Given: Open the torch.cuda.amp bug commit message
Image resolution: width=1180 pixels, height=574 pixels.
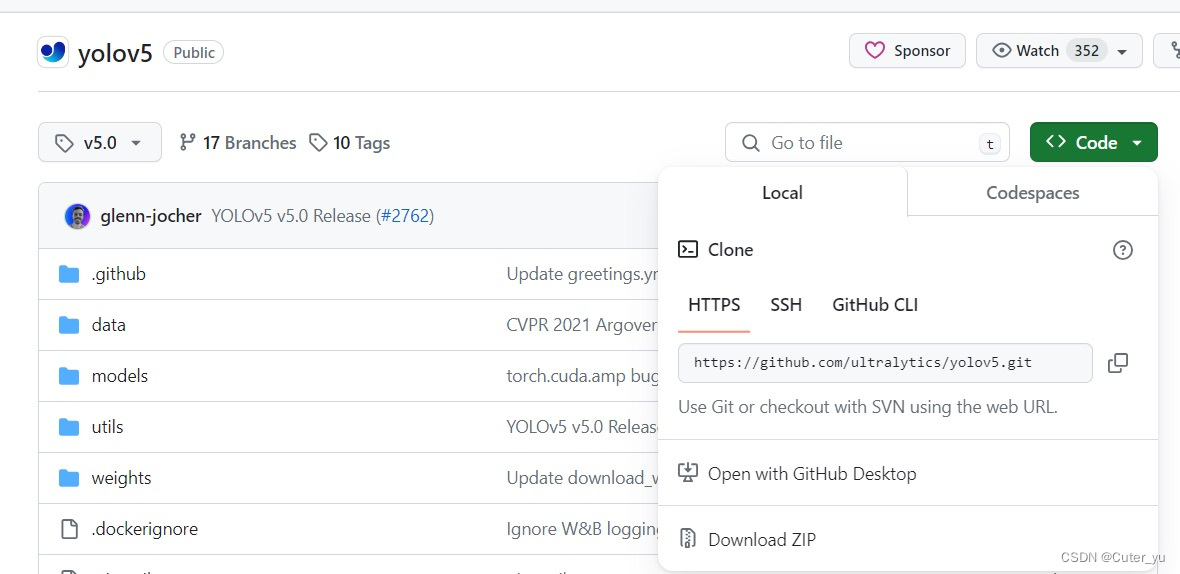Looking at the screenshot, I should pyautogui.click(x=582, y=375).
